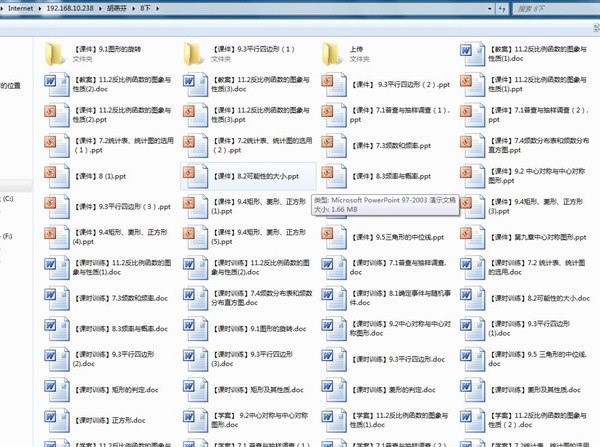The image size is (600, 447).
Task: Select PowerPoint icon of 【课件】9.4矩形、菱形、正方形(1).ppt
Action: pos(195,207)
